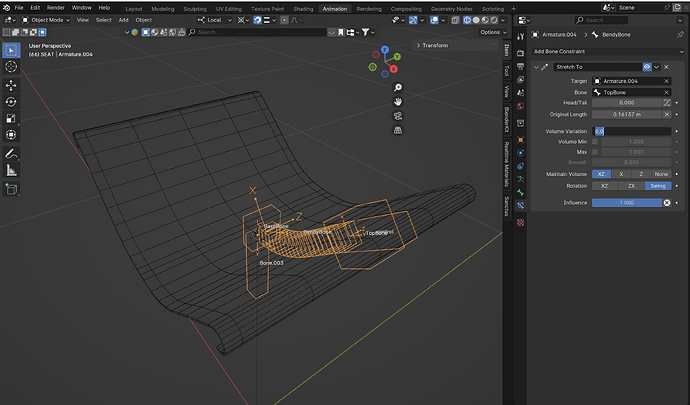Select the Annotate tool

(x=11, y=154)
